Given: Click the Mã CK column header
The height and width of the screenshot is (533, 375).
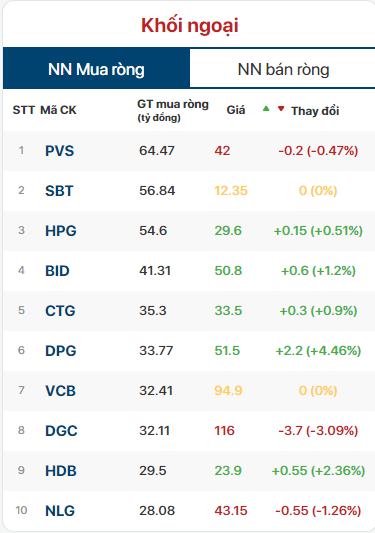Looking at the screenshot, I should [x=58, y=110].
